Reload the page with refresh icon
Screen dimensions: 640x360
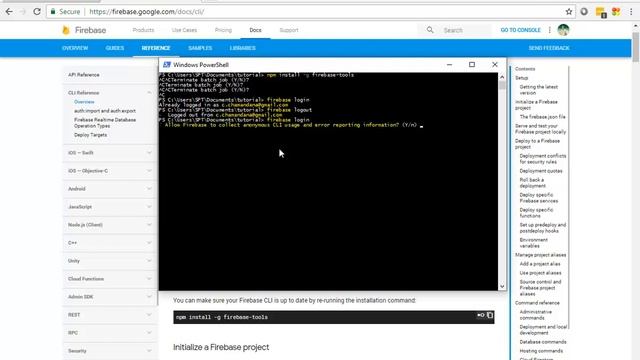[37, 12]
